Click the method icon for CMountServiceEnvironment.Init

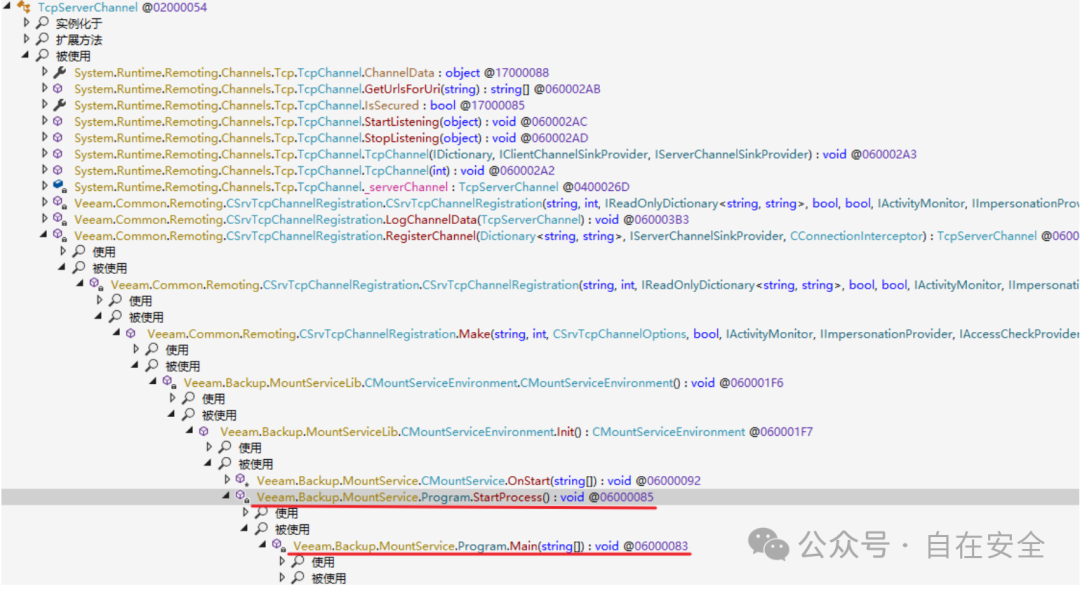204,431
